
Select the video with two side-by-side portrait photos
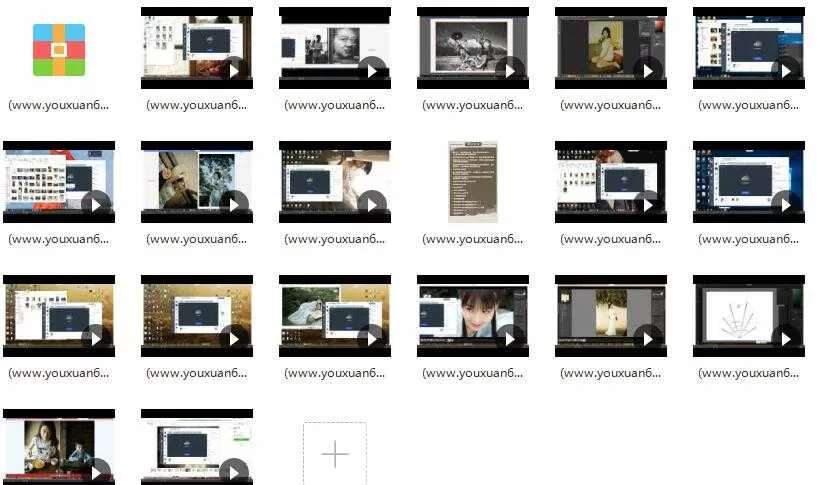(196, 181)
